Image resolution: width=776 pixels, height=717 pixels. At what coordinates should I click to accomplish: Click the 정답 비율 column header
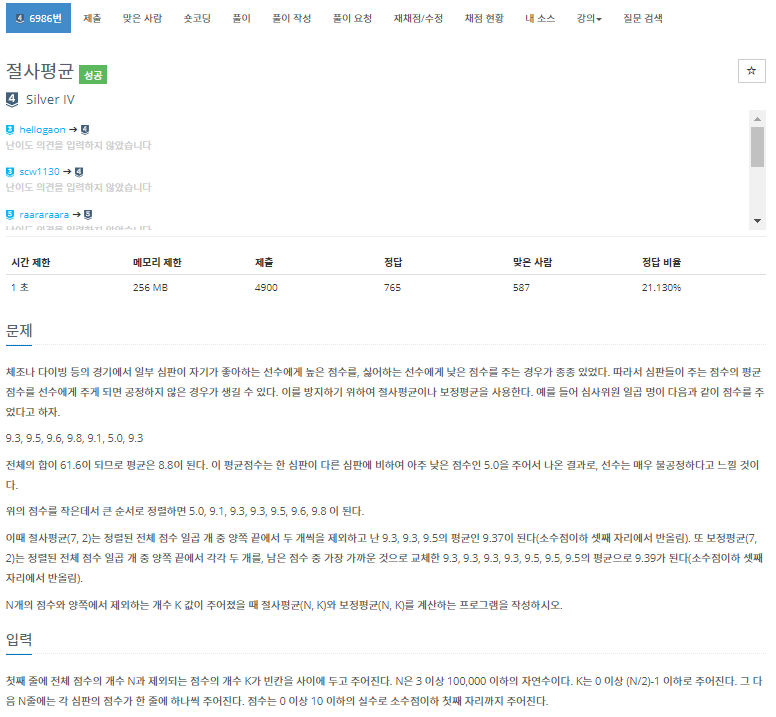pos(661,262)
